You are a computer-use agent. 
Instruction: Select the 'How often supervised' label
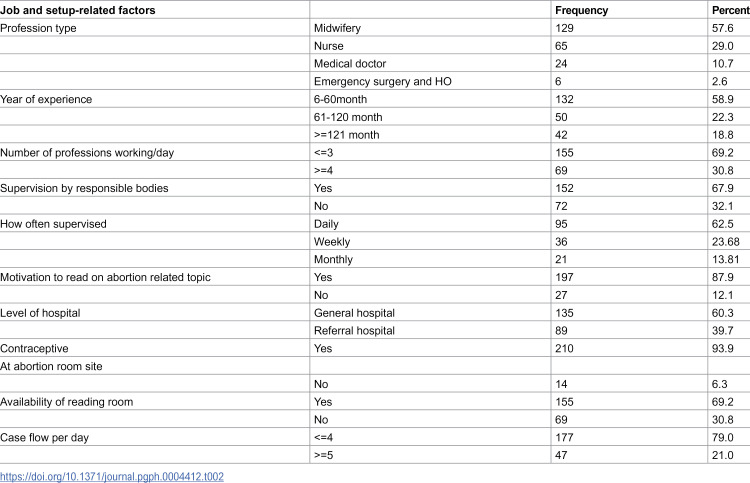click(53, 224)
